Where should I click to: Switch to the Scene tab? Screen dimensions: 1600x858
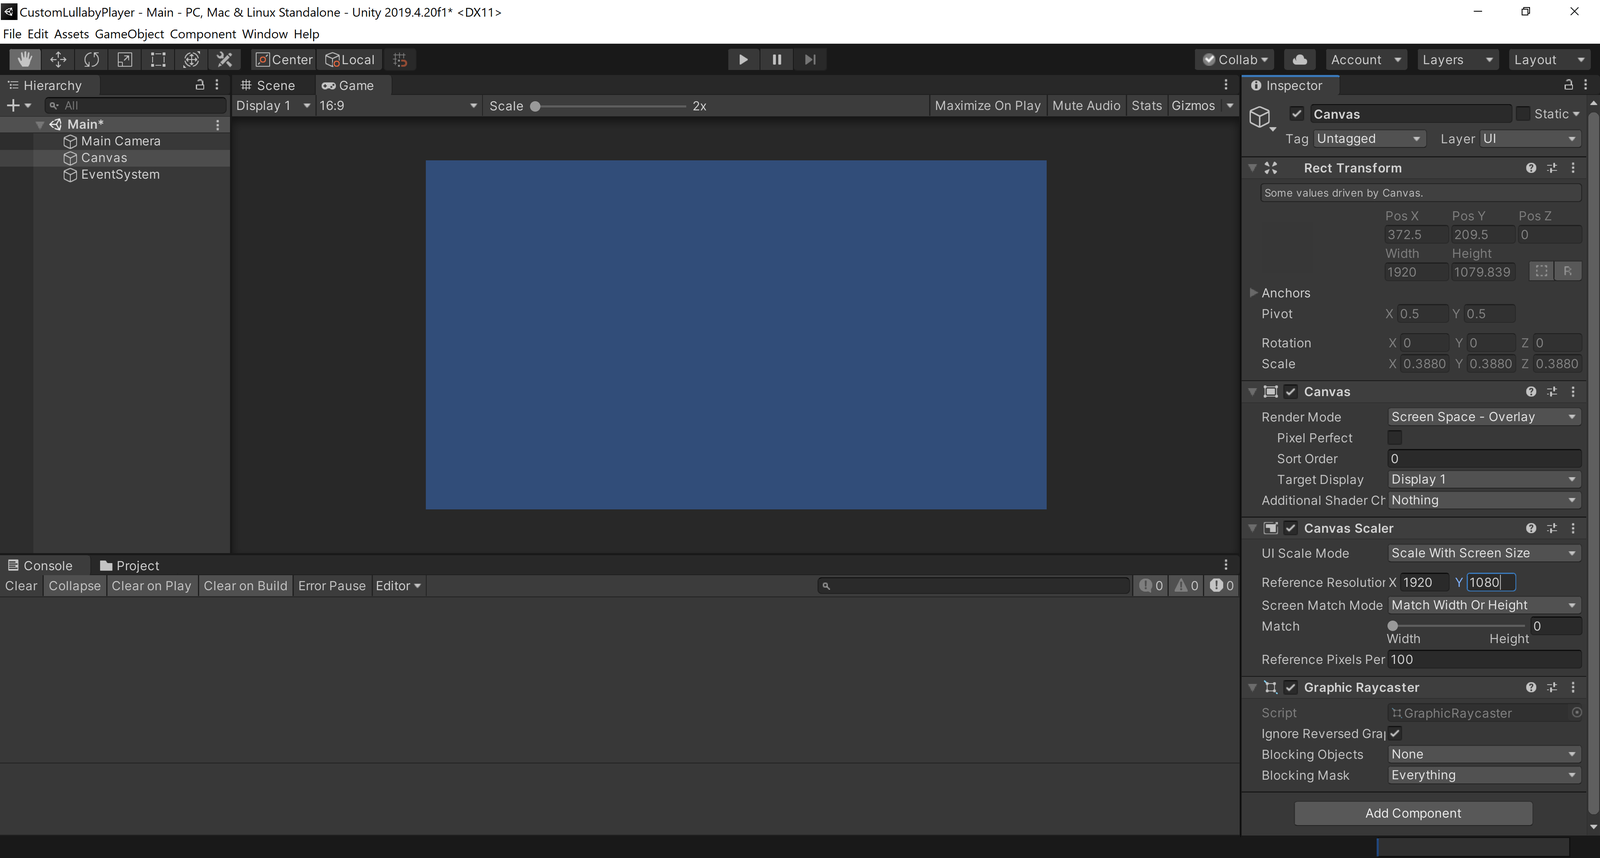[x=268, y=86]
